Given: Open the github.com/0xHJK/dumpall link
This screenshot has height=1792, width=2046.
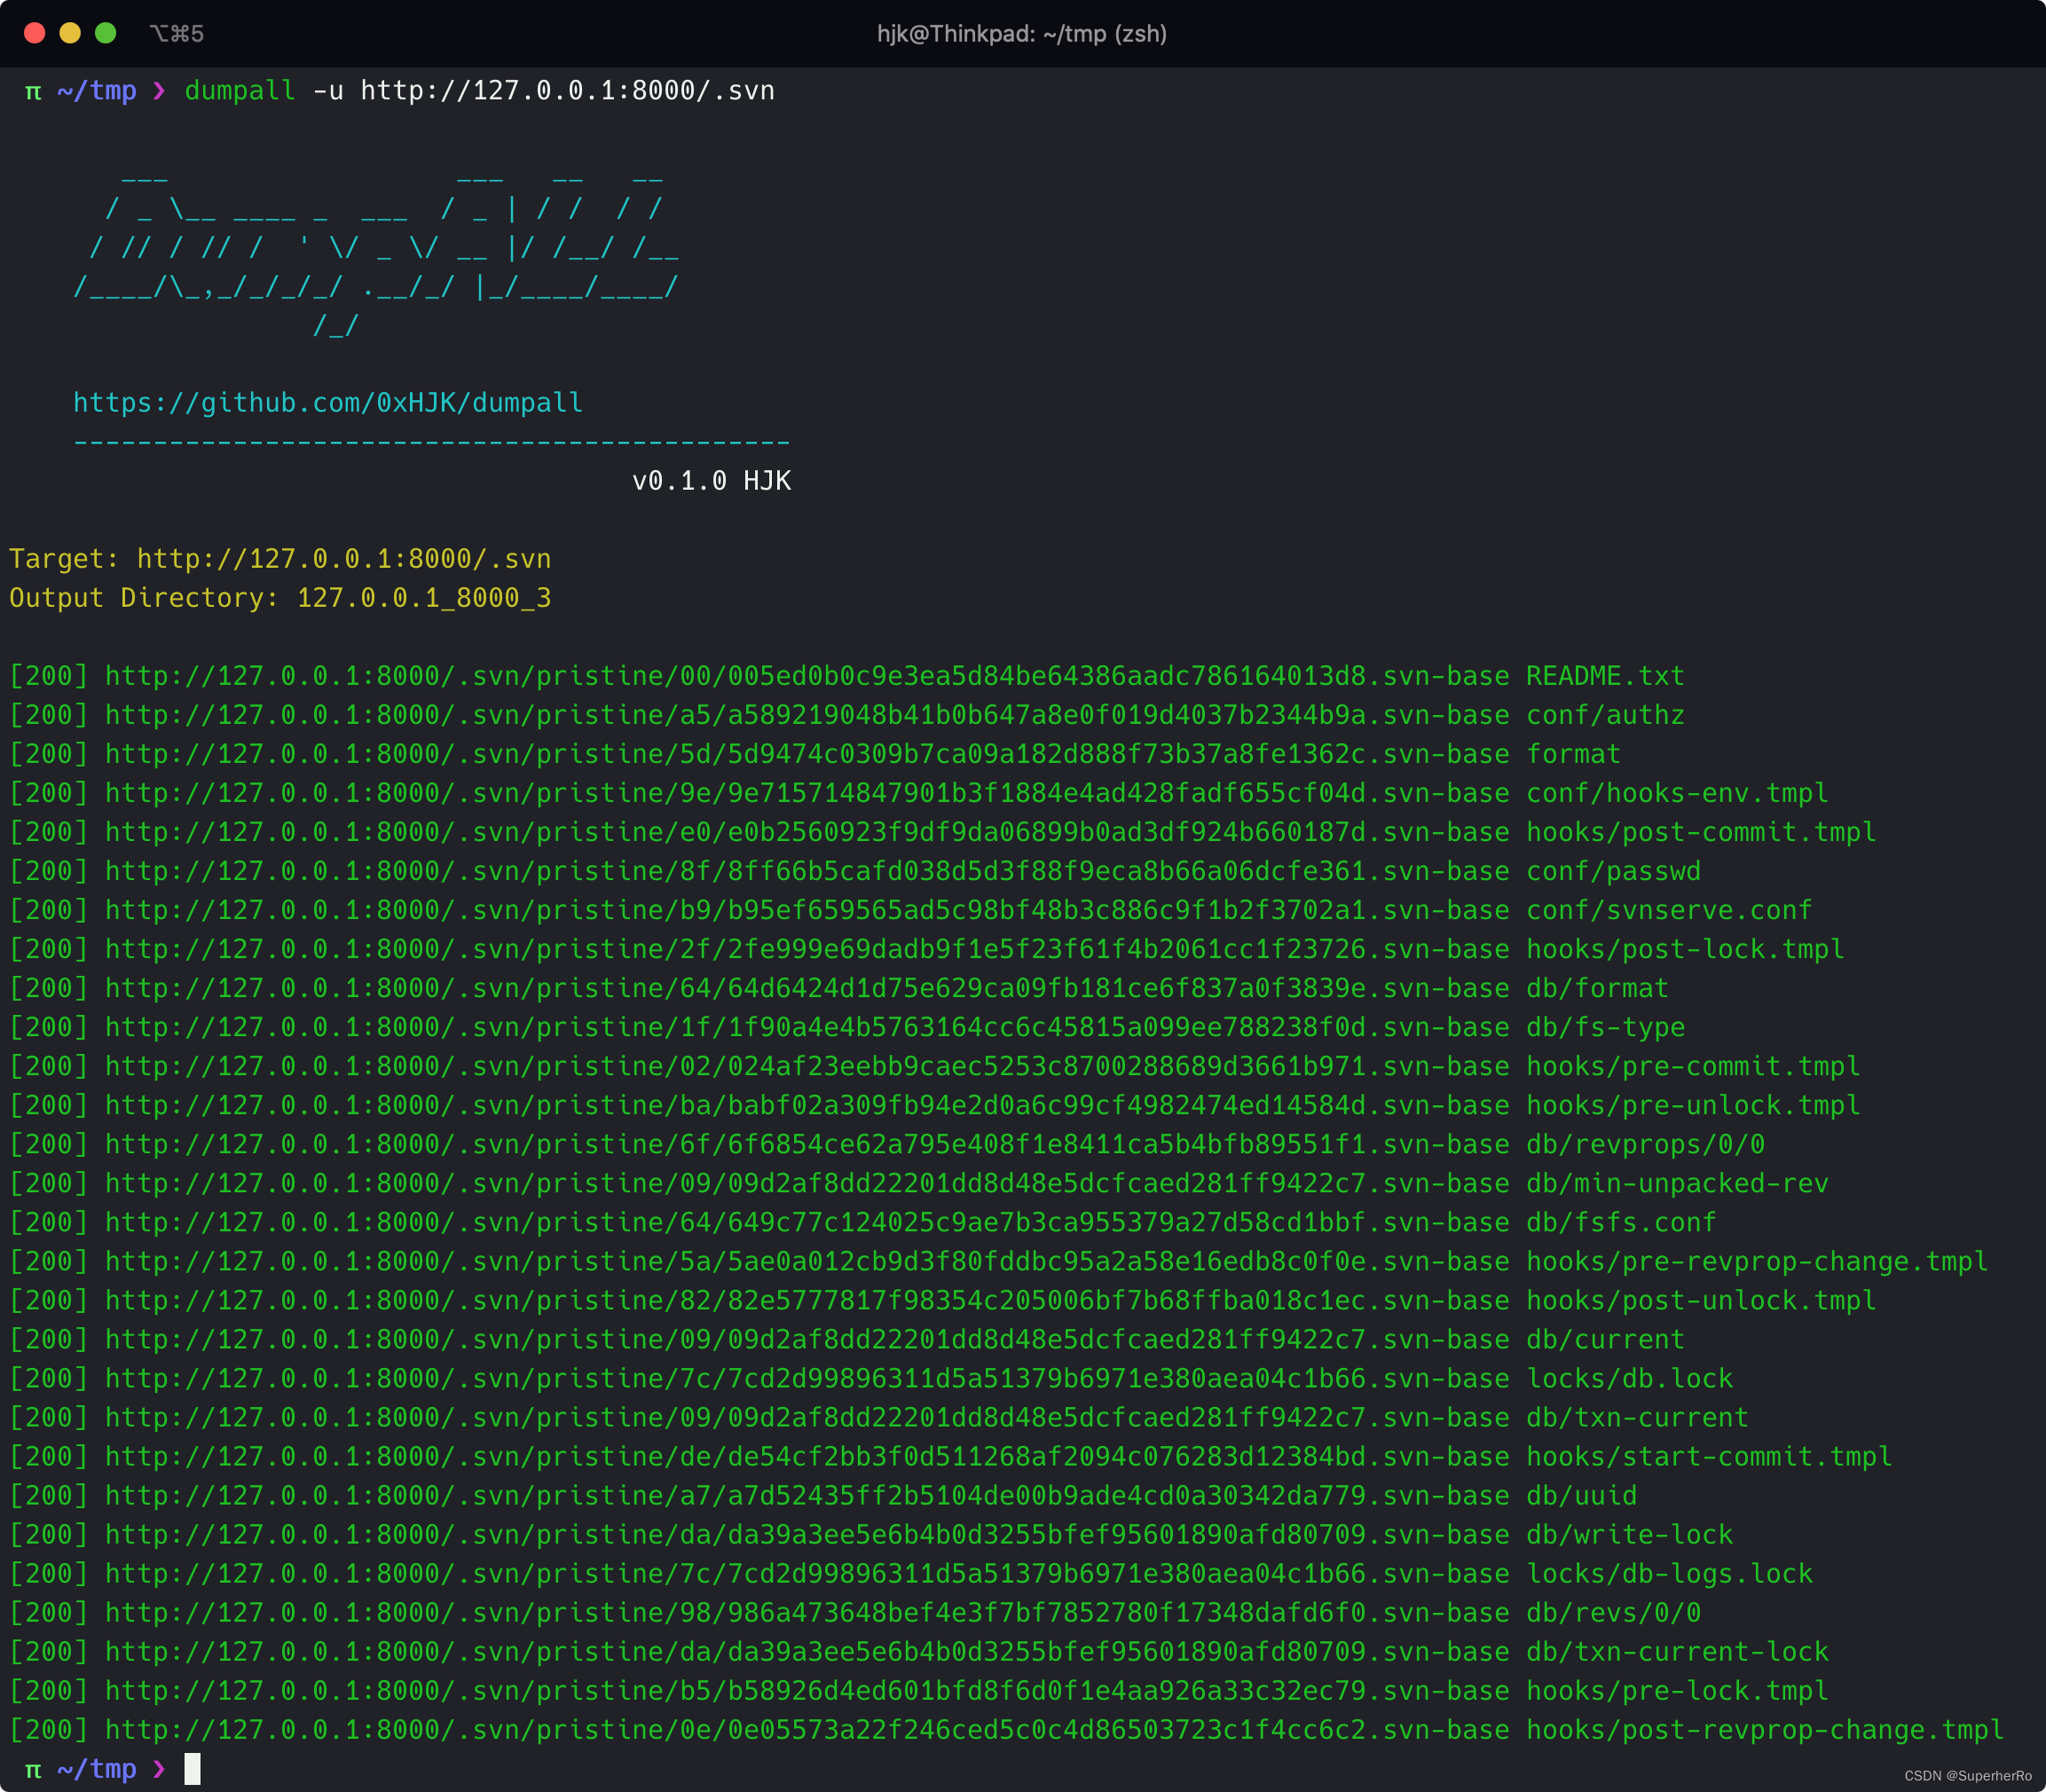Looking at the screenshot, I should [x=328, y=403].
